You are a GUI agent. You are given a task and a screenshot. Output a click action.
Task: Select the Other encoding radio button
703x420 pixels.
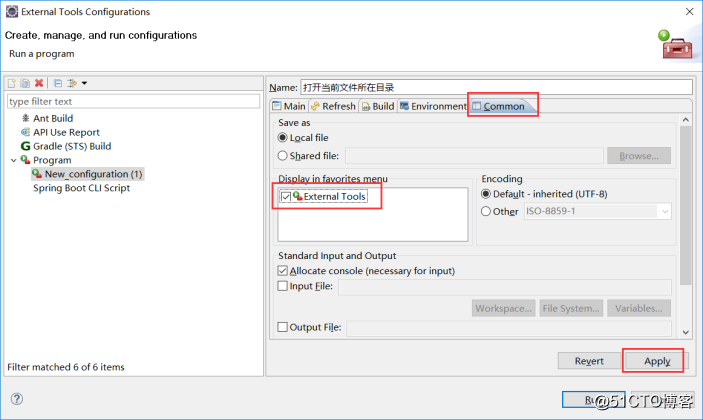pyautogui.click(x=486, y=211)
